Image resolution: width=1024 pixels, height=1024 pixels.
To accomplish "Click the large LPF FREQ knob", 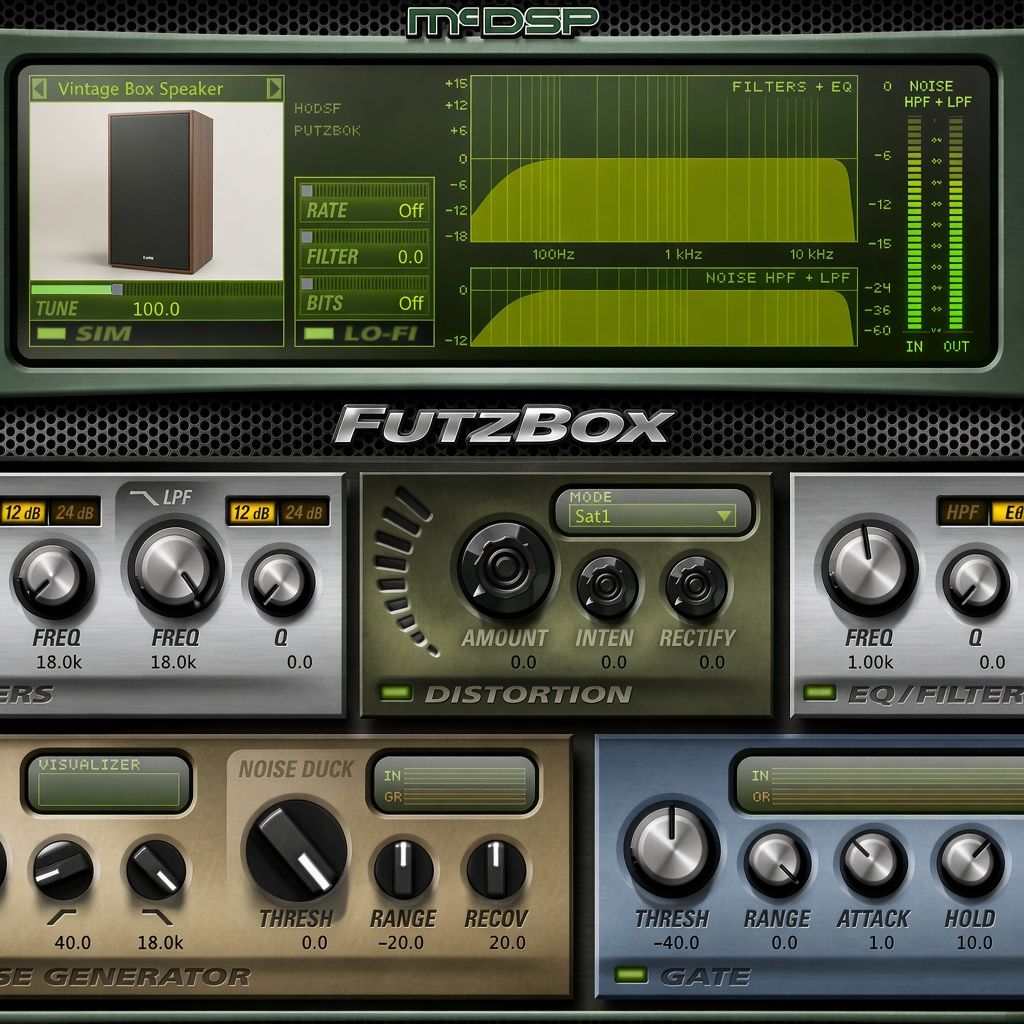I will click(x=176, y=569).
